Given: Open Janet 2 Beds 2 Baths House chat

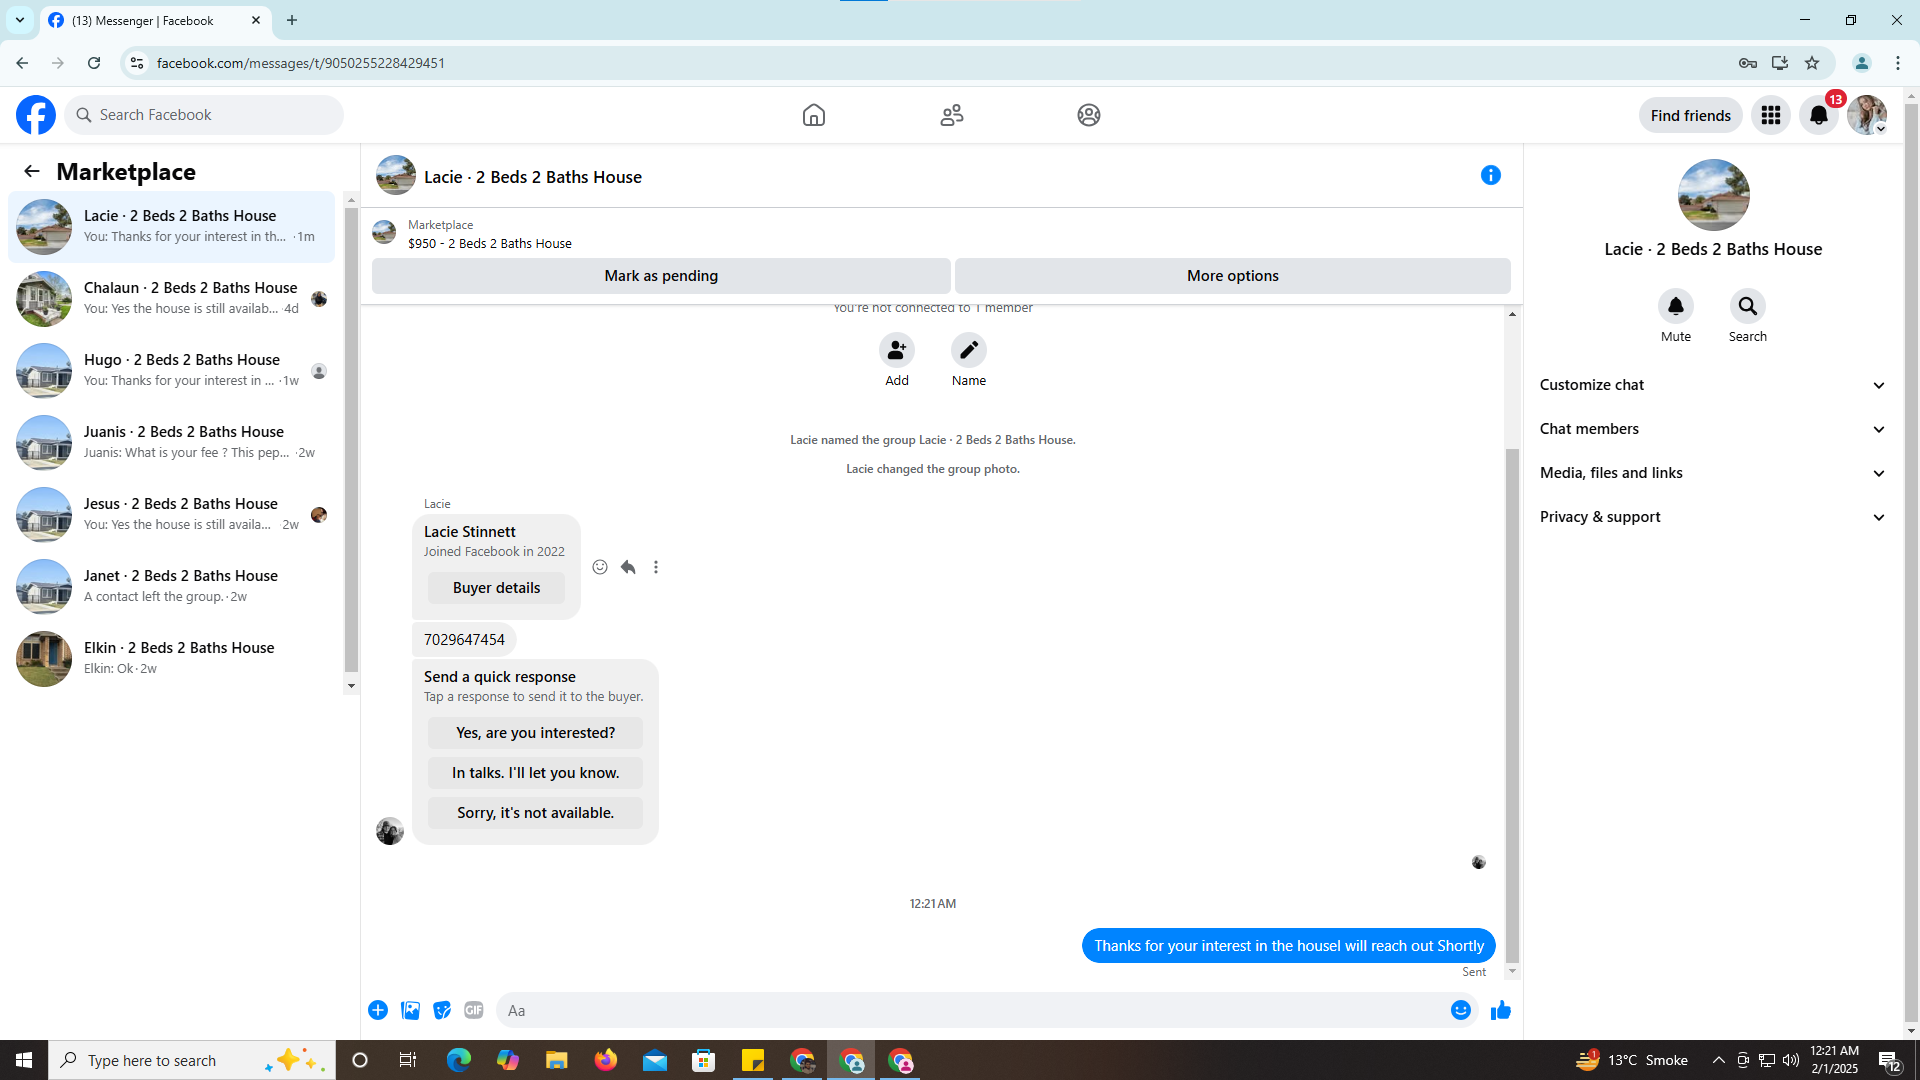Looking at the screenshot, I should pyautogui.click(x=171, y=587).
